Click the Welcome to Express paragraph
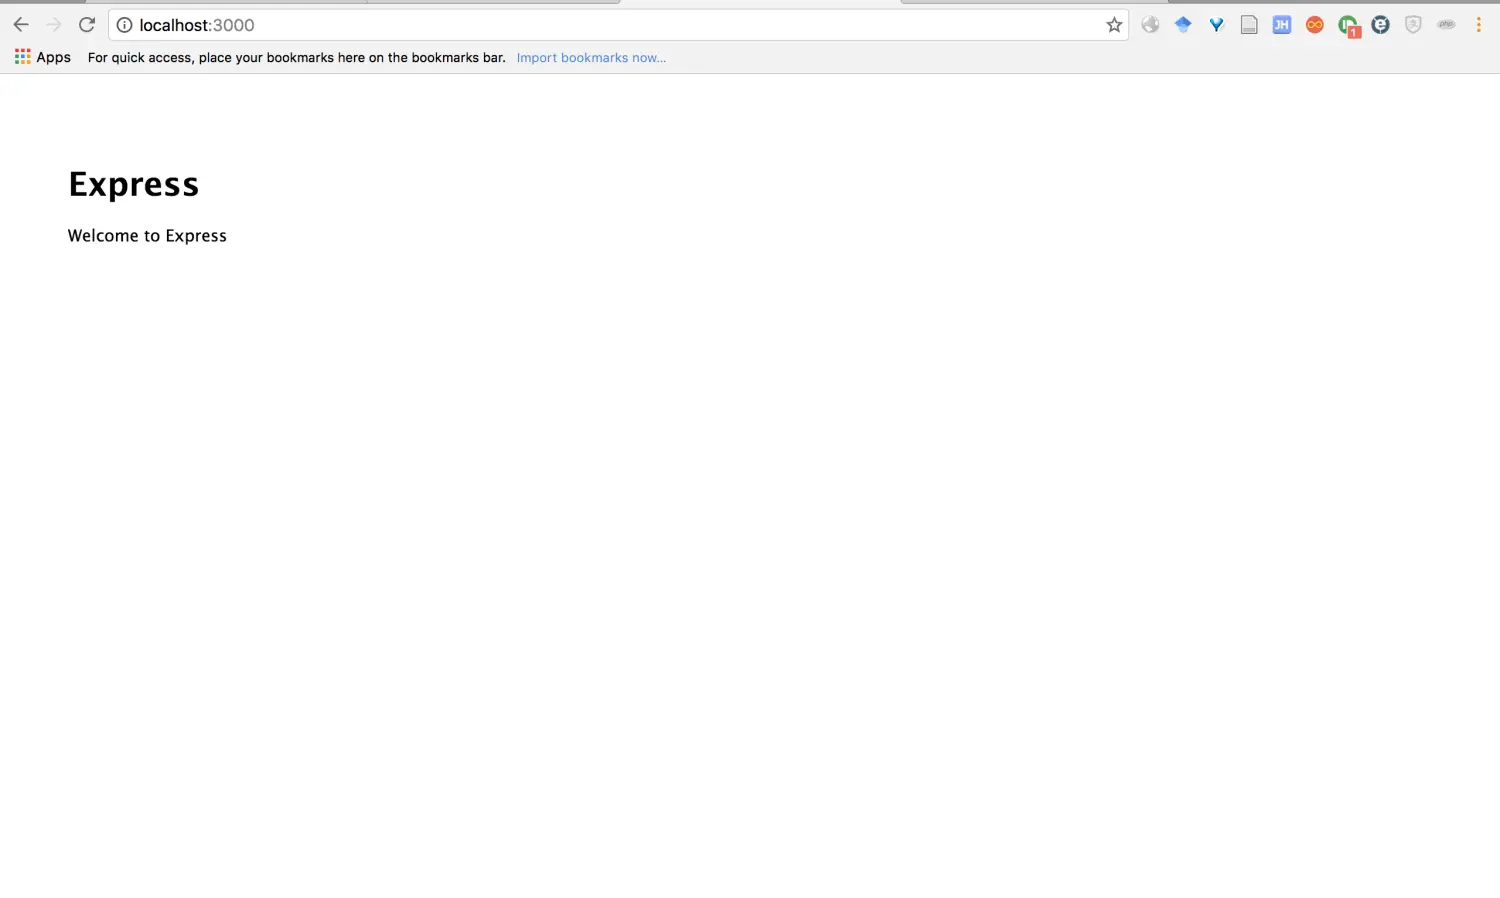1500x898 pixels. [x=147, y=236]
